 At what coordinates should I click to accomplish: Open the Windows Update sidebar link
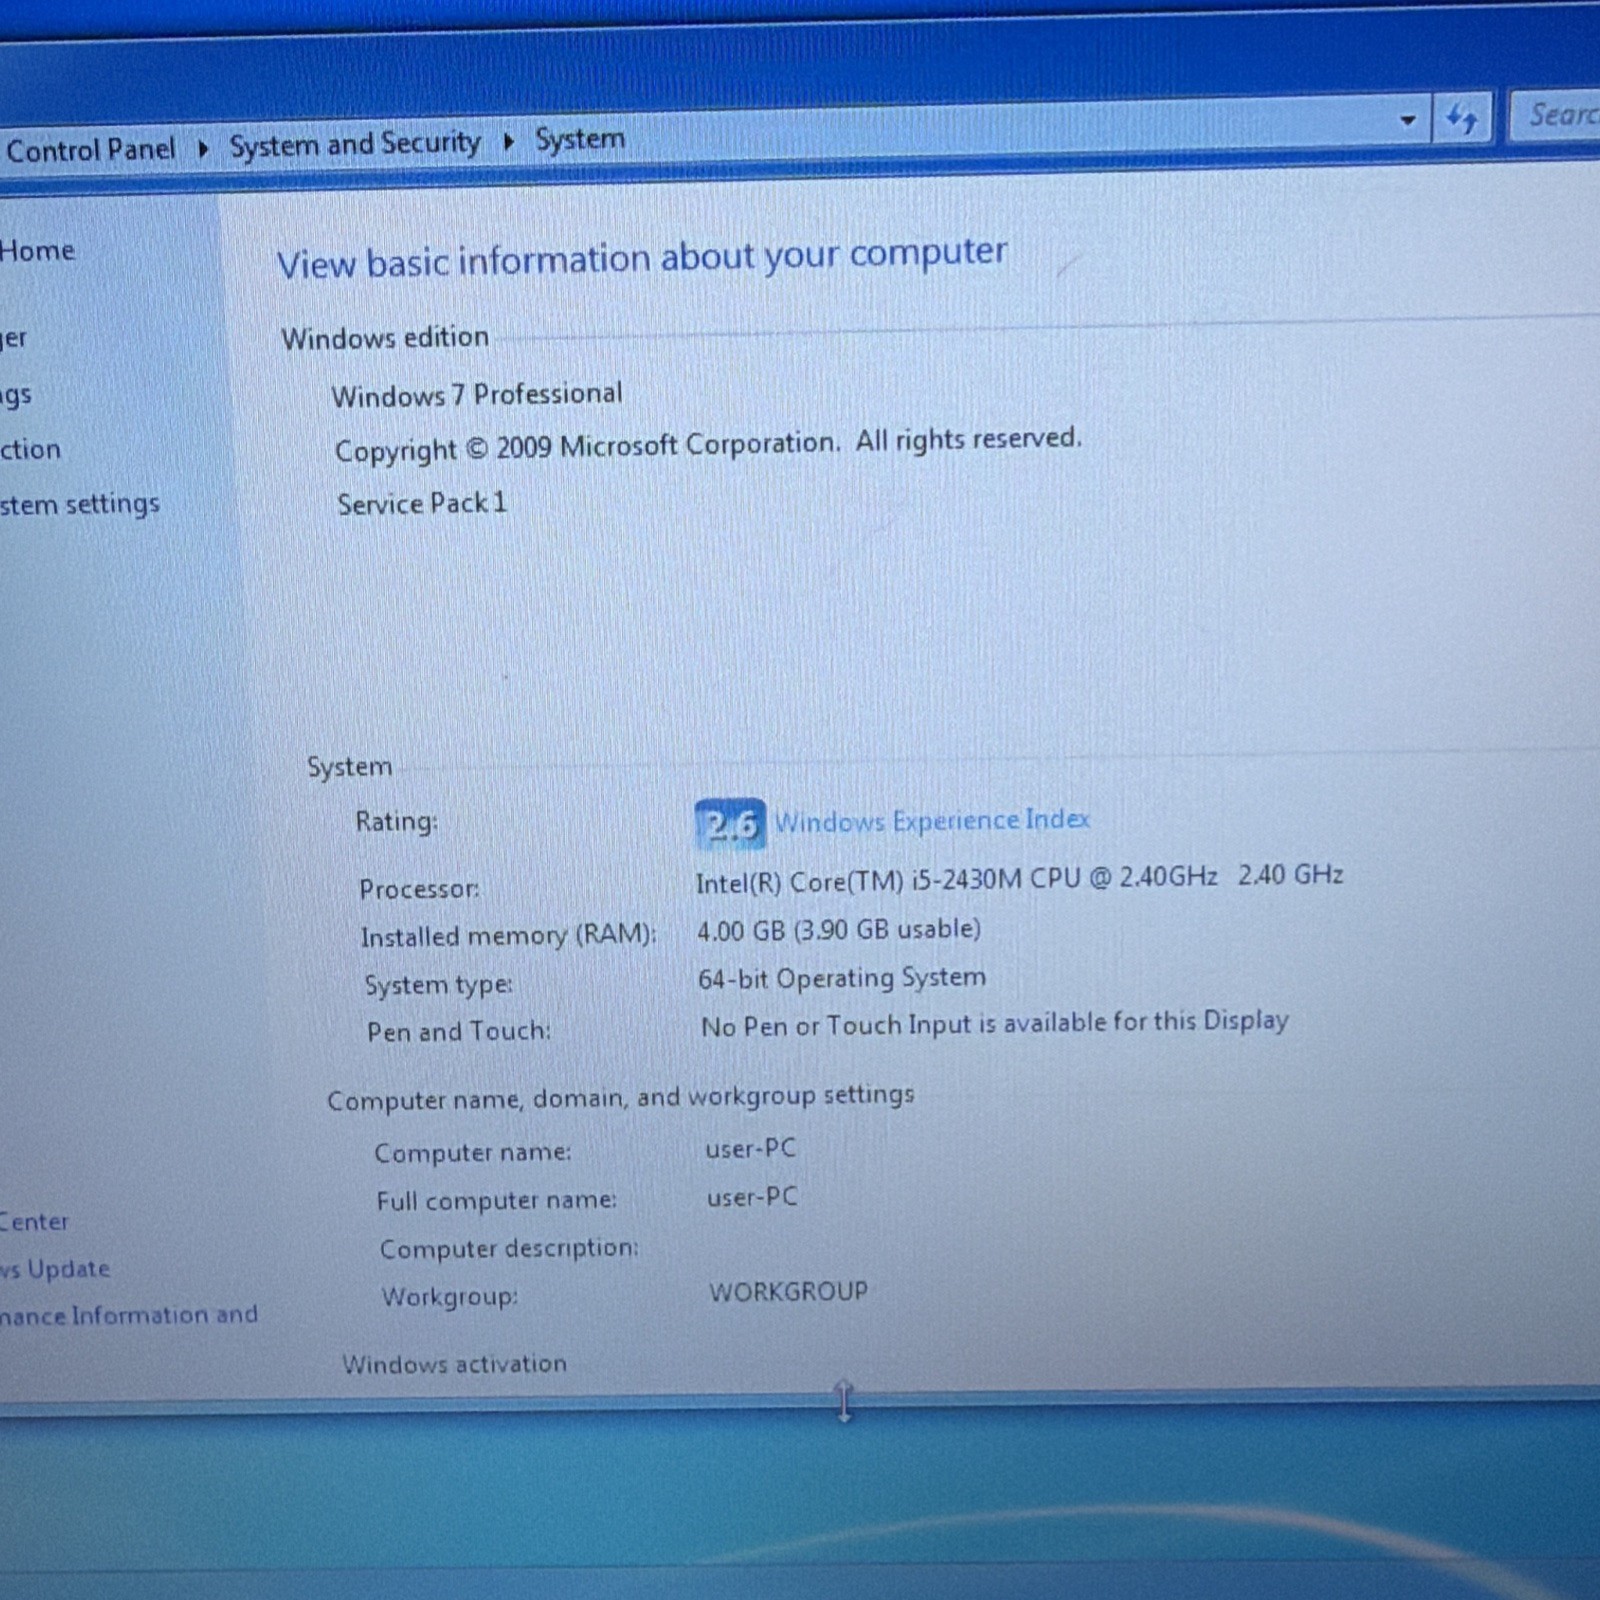pyautogui.click(x=55, y=1269)
